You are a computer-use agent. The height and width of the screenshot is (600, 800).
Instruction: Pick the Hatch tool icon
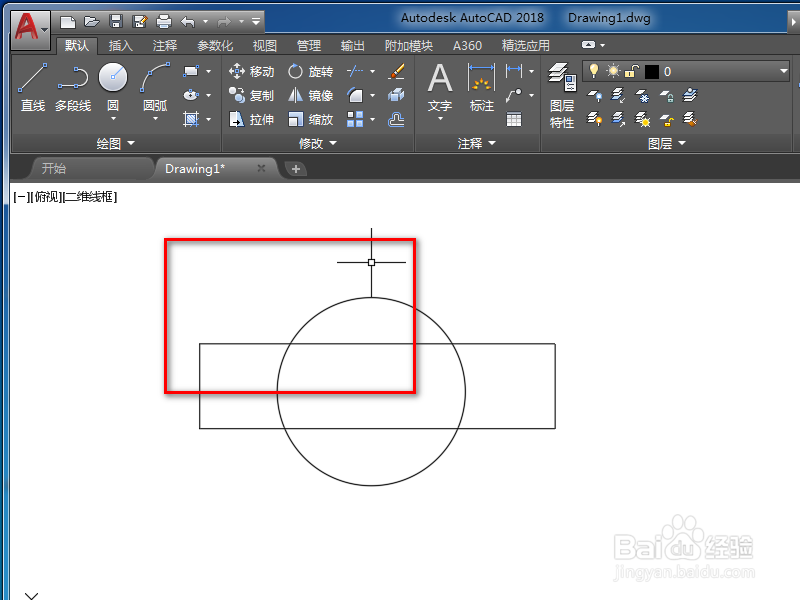pos(191,119)
